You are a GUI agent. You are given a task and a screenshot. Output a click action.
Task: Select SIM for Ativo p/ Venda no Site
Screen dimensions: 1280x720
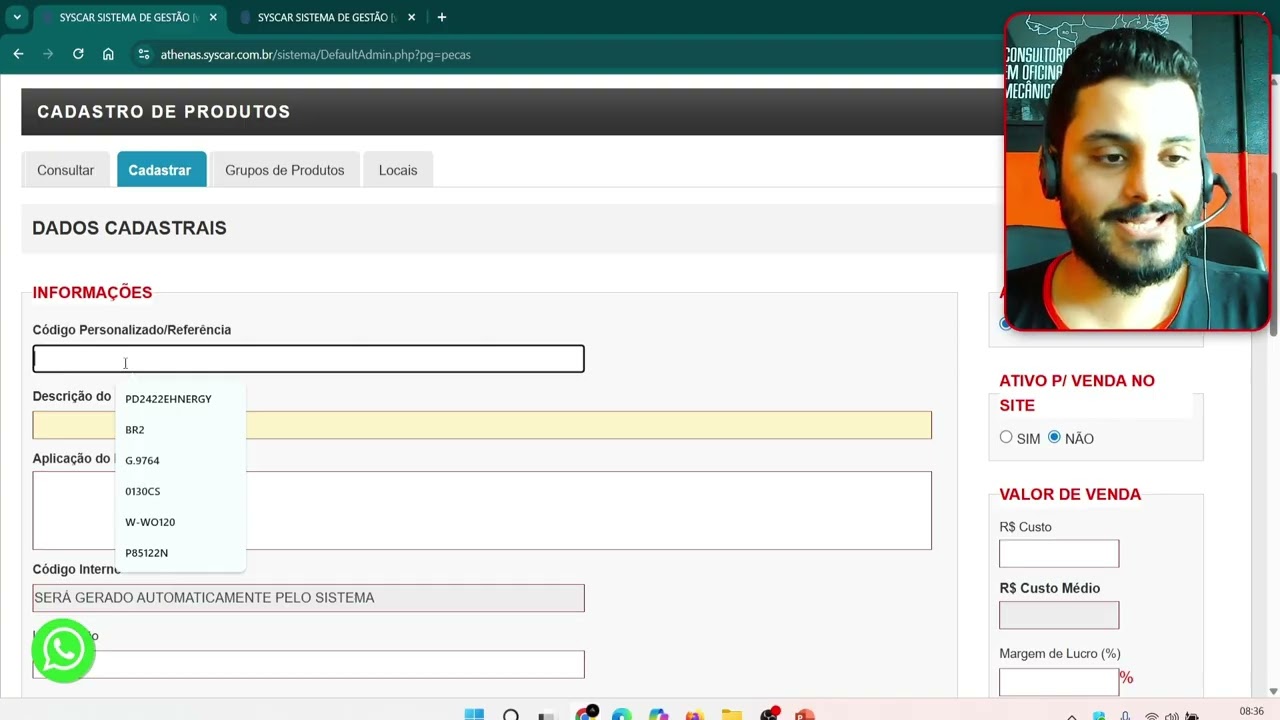tap(1006, 437)
